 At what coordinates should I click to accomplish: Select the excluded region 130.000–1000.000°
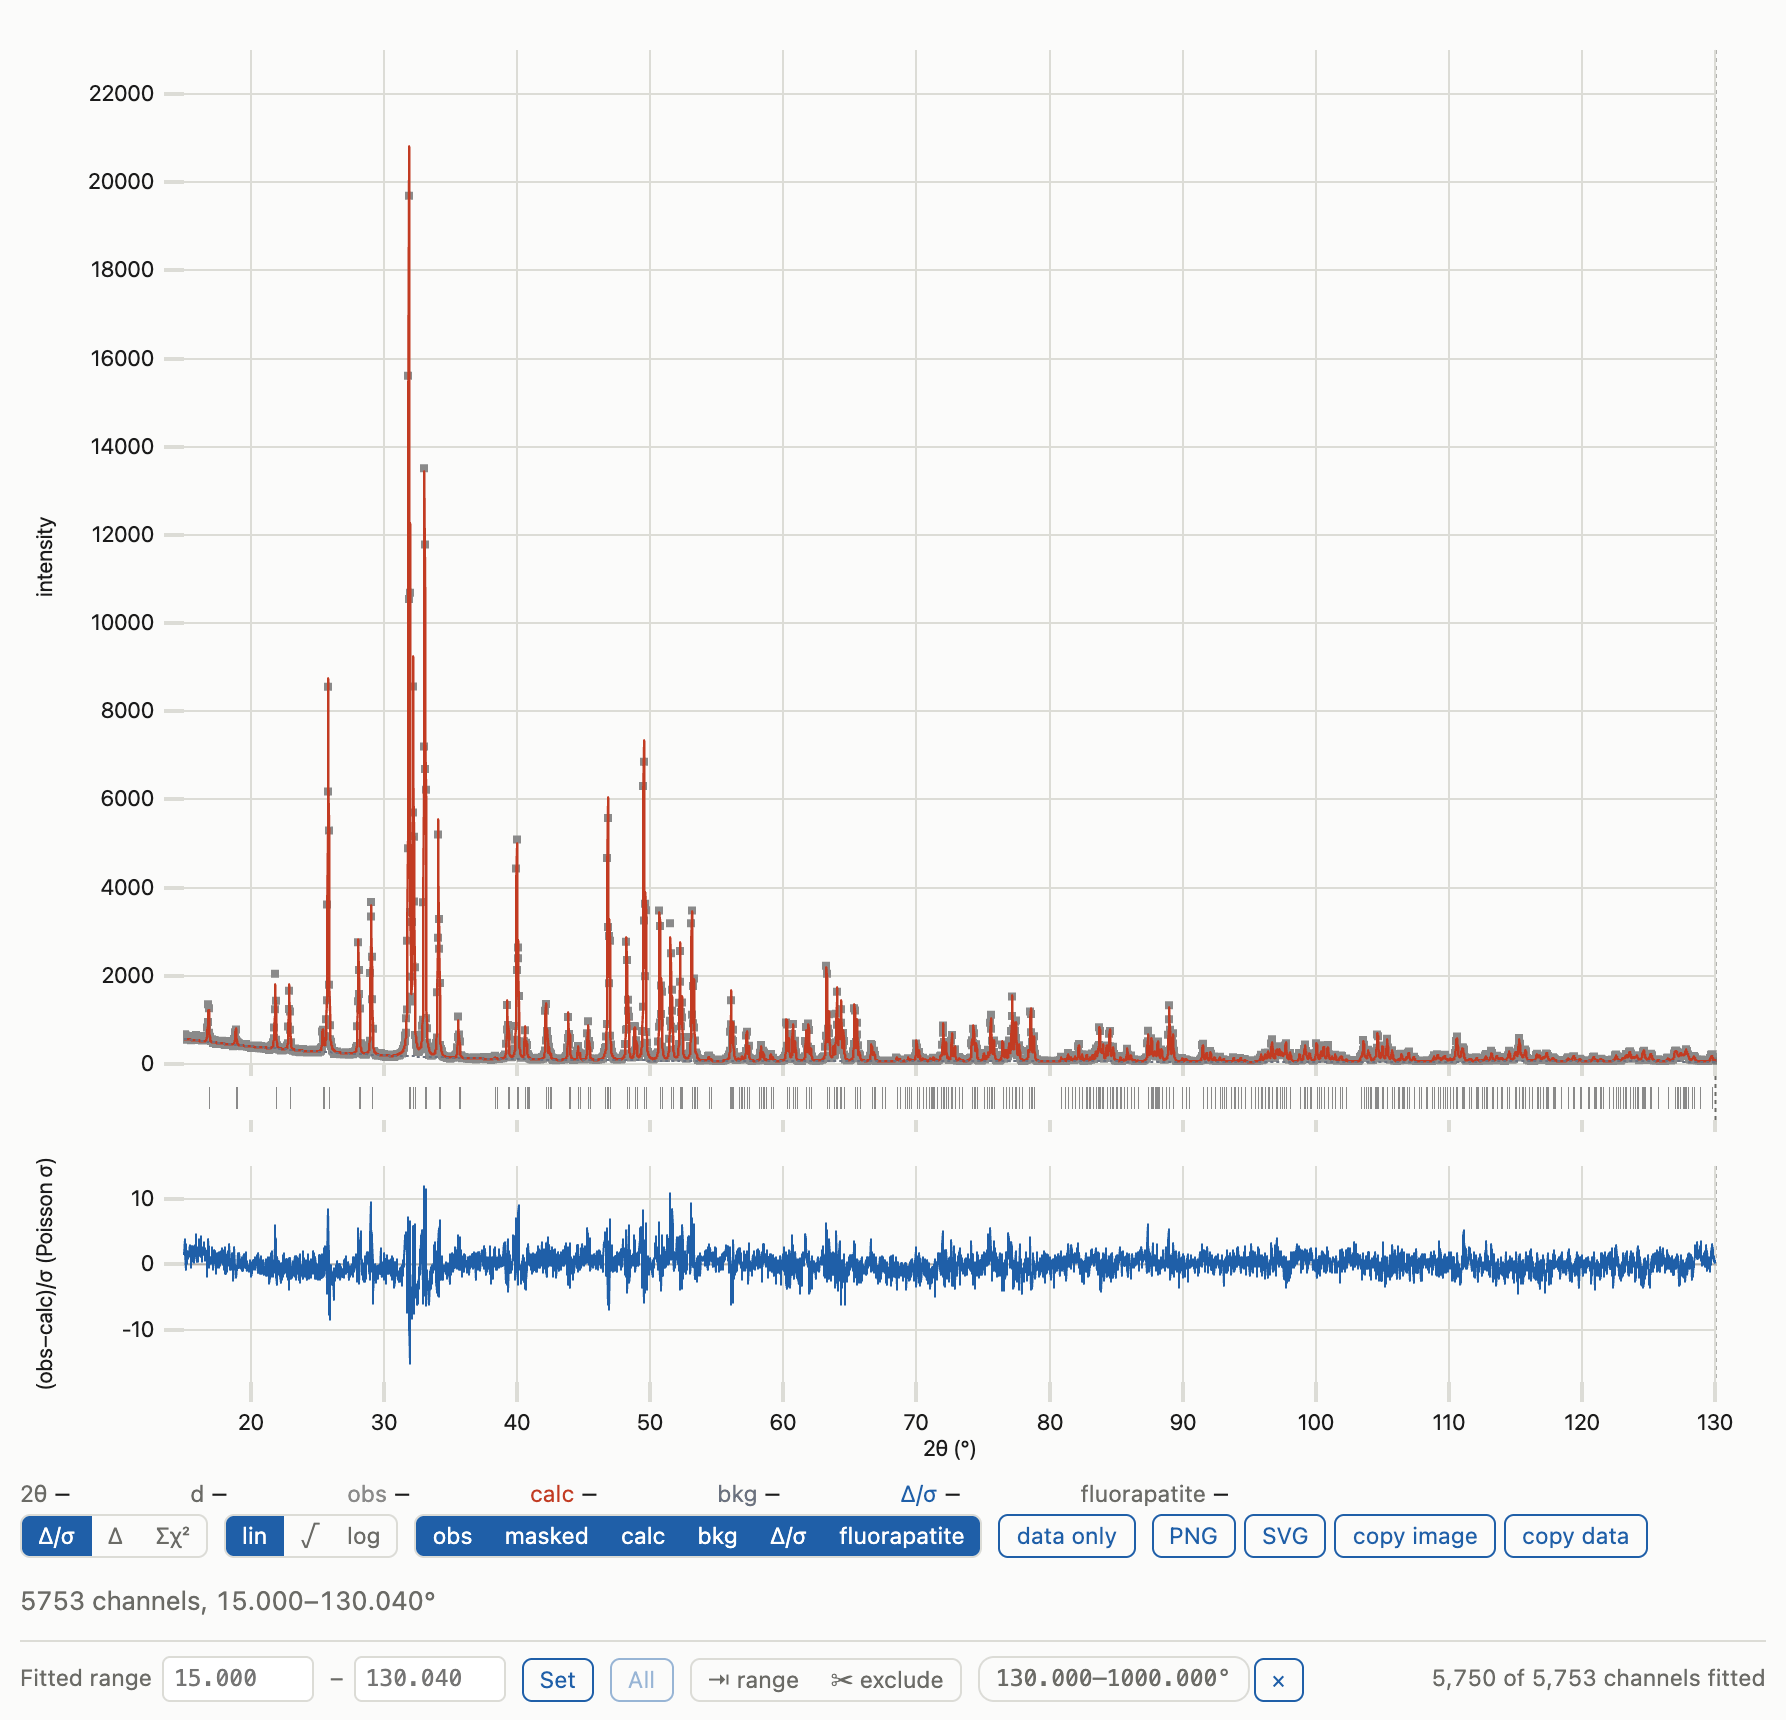pyautogui.click(x=1113, y=1678)
